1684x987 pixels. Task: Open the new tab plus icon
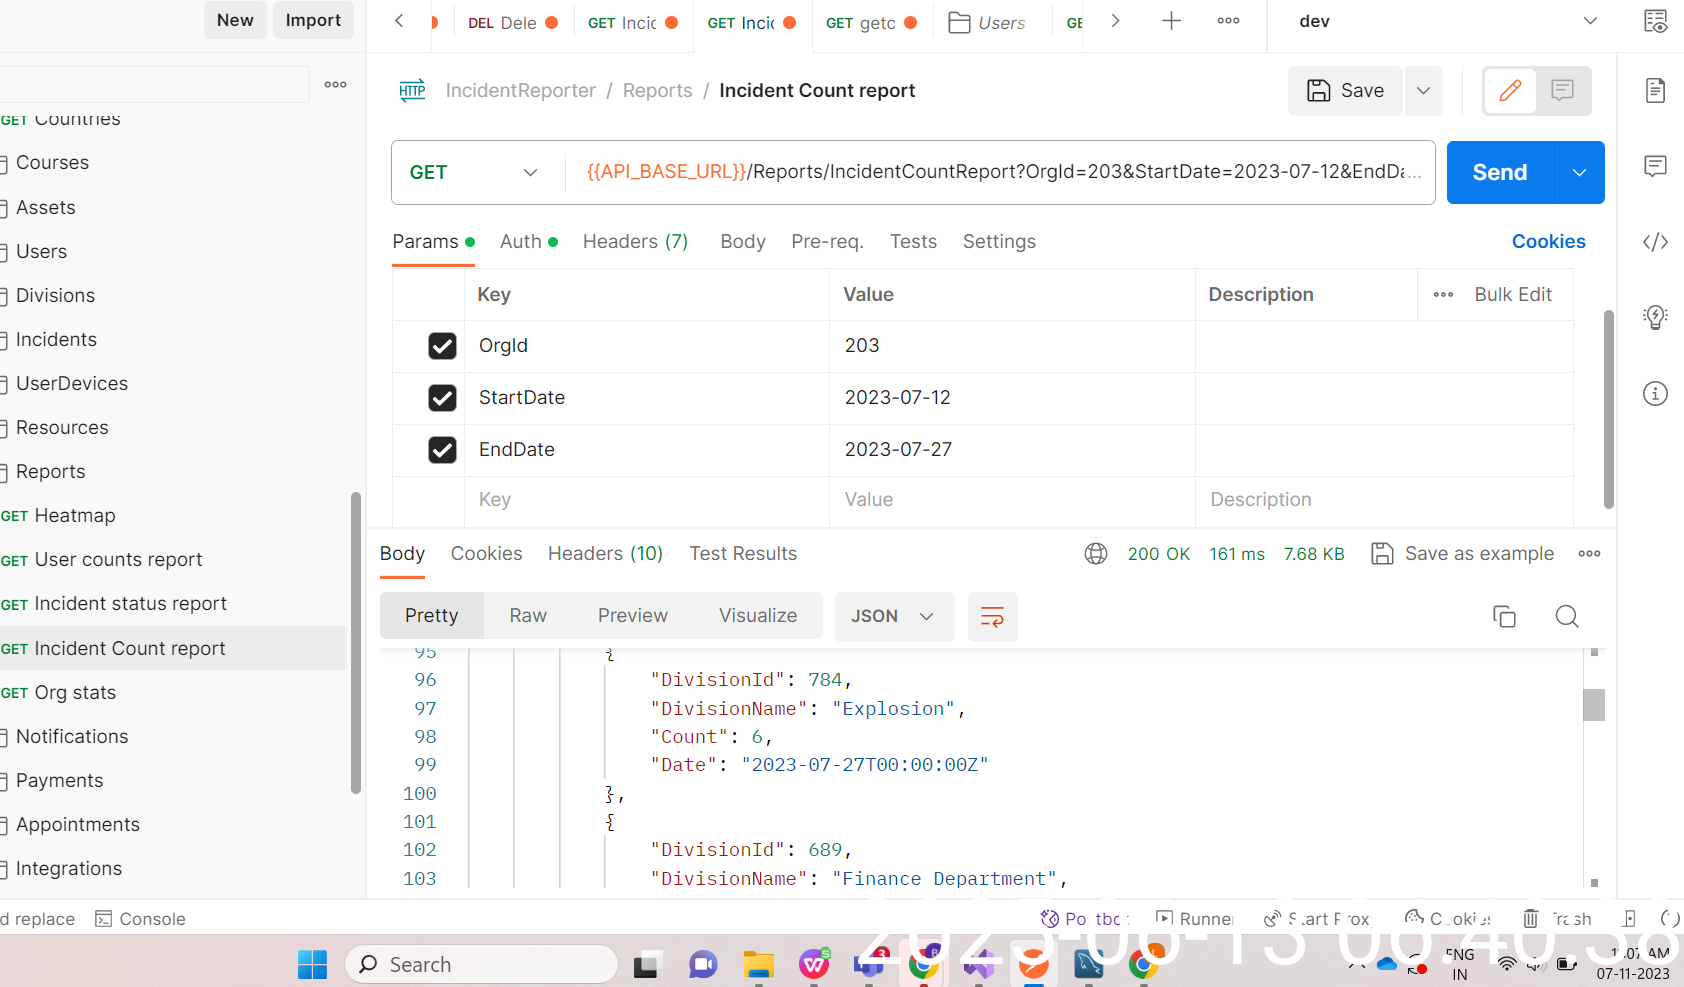(1171, 21)
